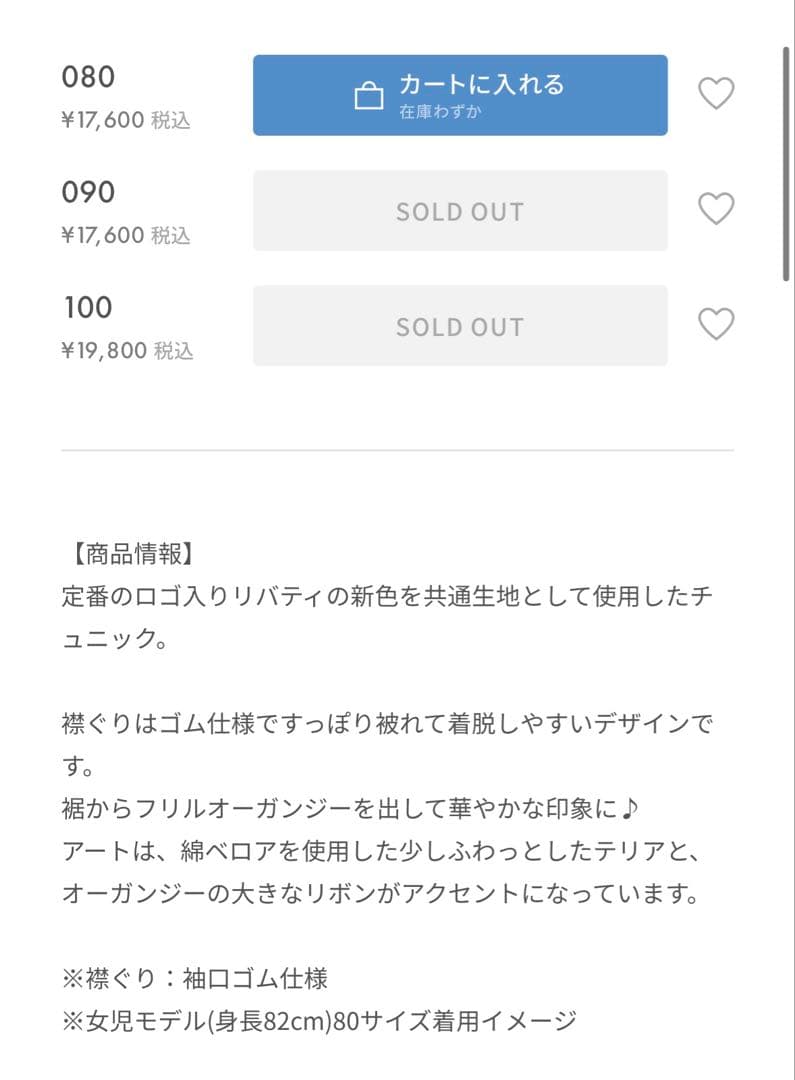
Task: Click the SOLD OUT button for size 100
Action: 460,326
